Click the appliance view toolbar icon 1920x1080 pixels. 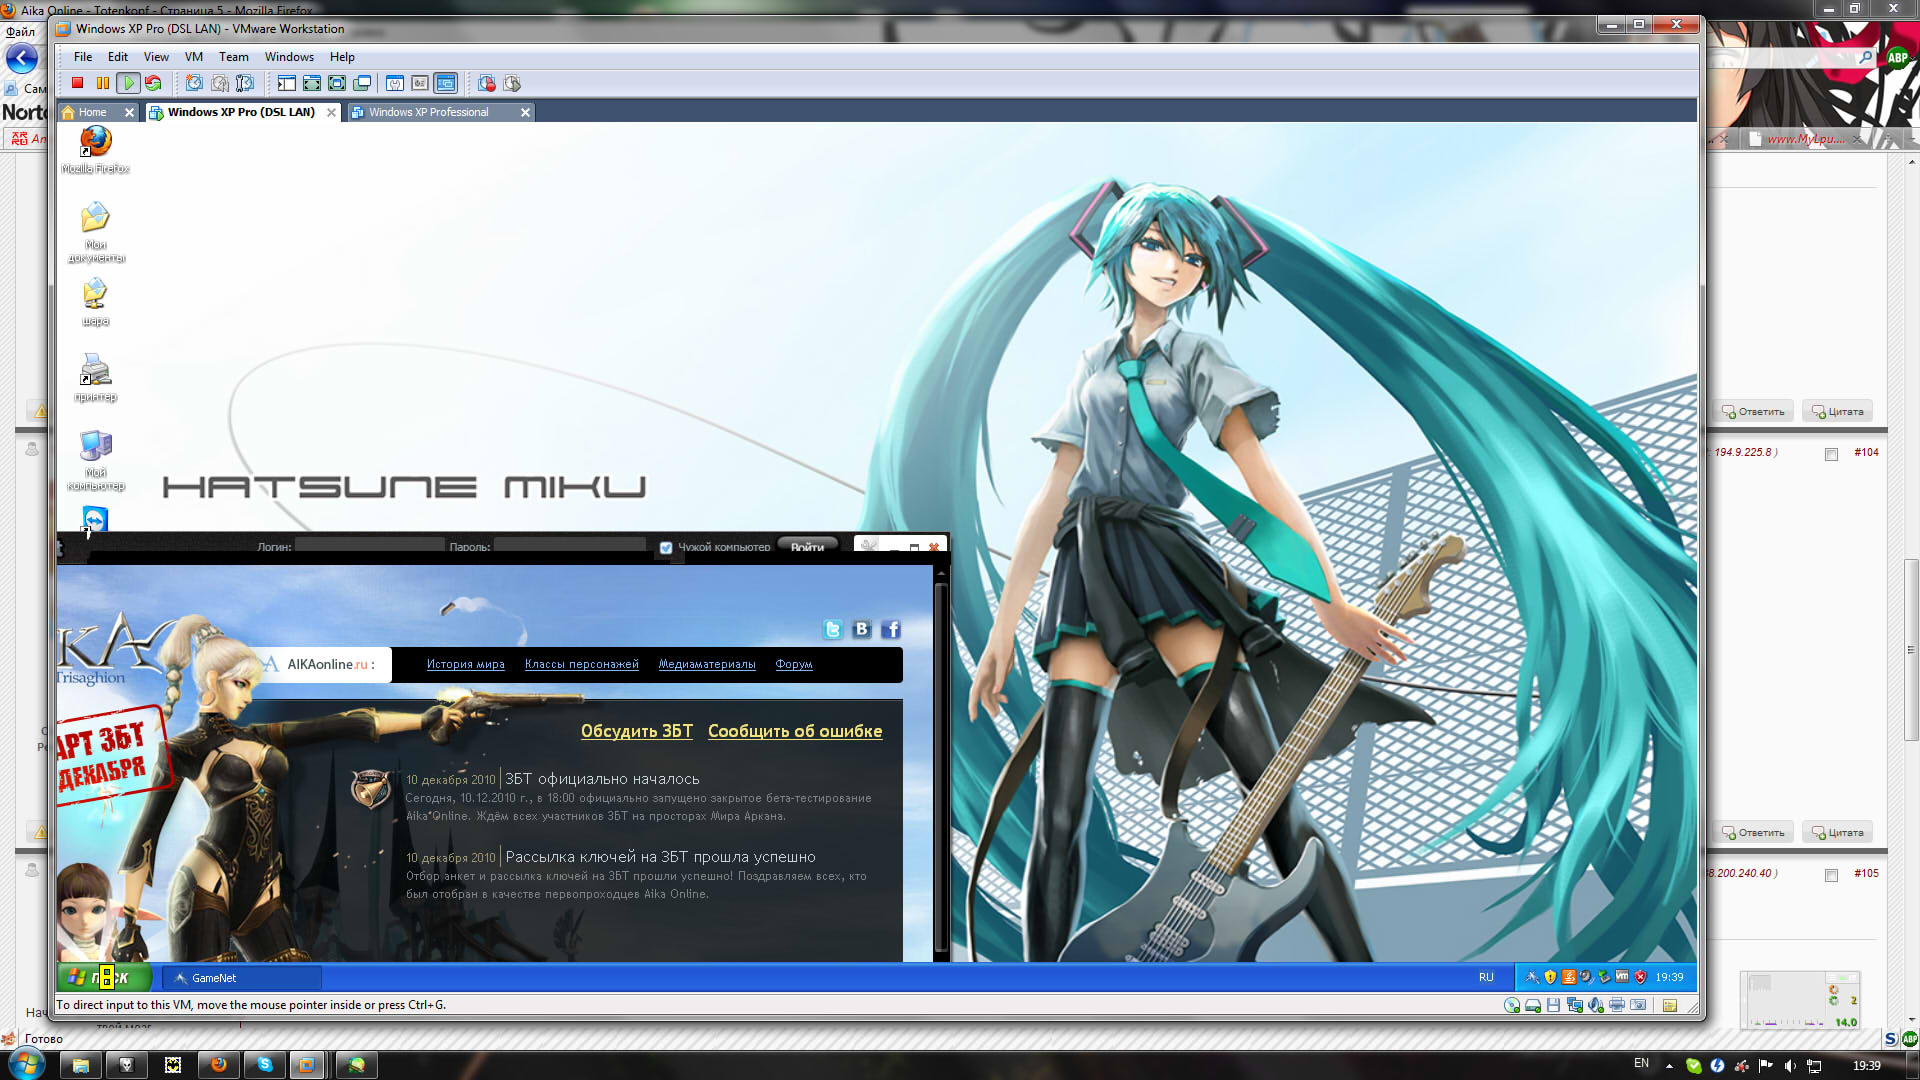click(420, 84)
